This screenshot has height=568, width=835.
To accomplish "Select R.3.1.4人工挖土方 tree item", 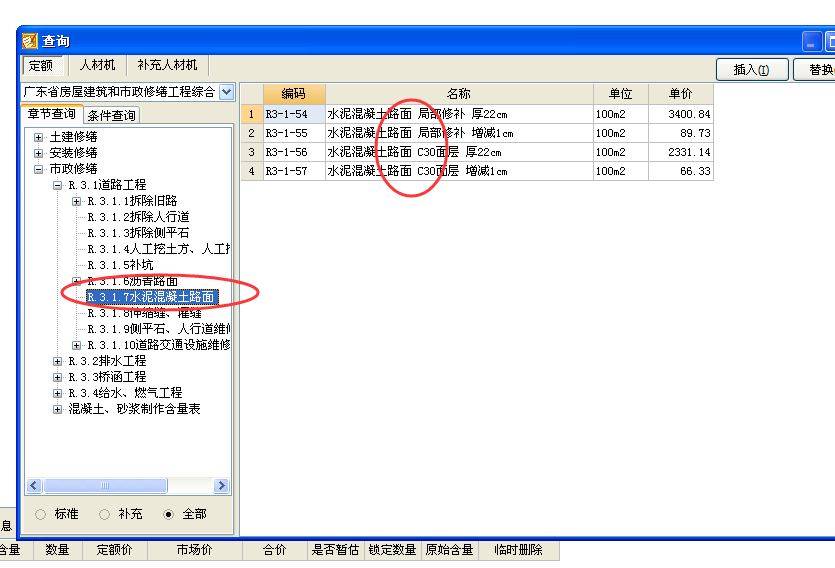I will tap(159, 249).
